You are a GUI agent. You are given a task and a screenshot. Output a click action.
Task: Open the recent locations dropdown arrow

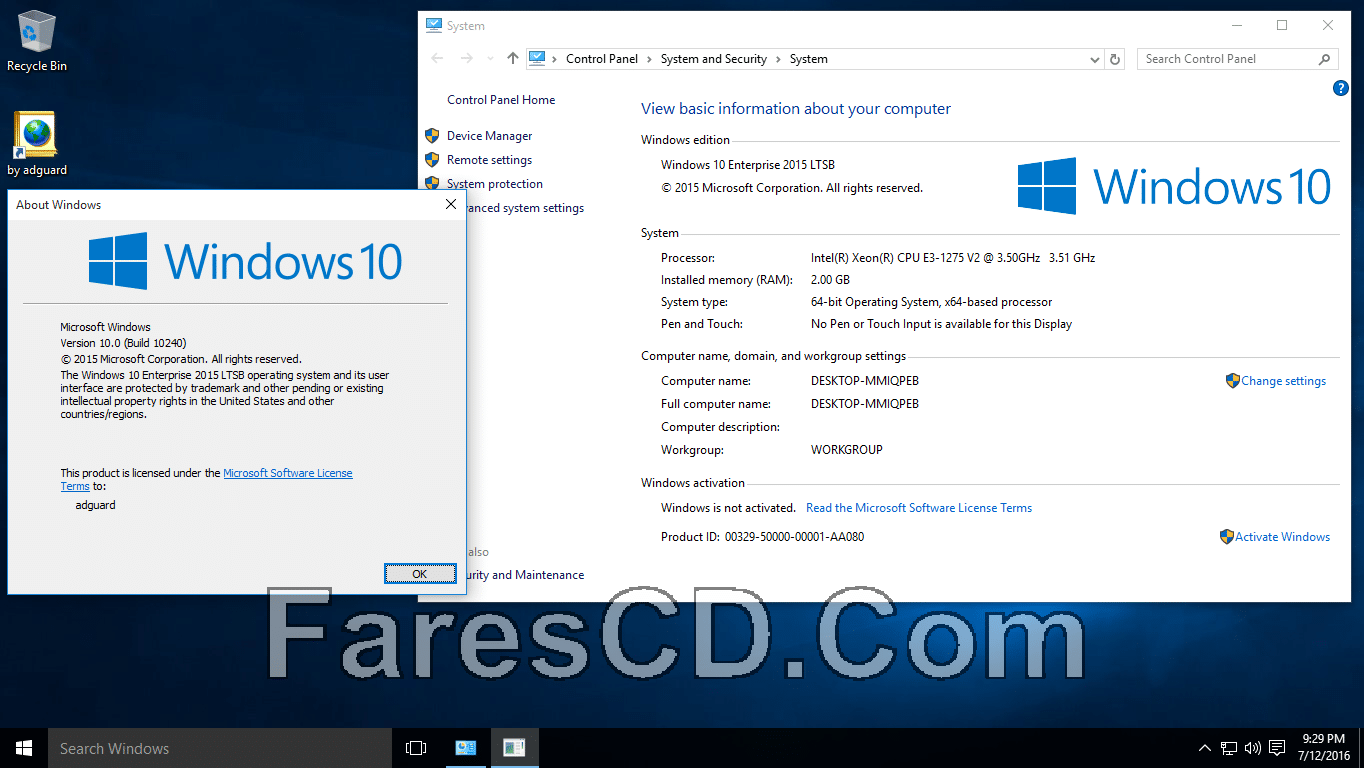coord(490,59)
